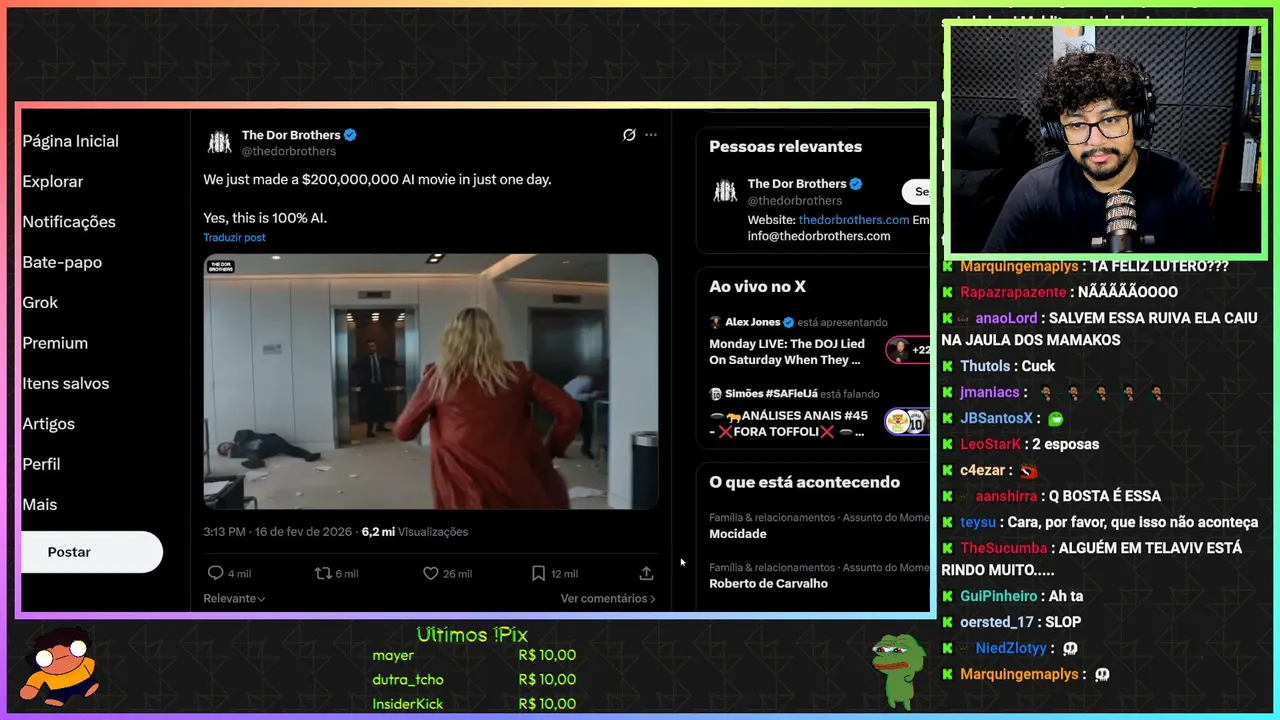The height and width of the screenshot is (720, 1280).
Task: Click The Dor Brothers name in Pessoas relevantes
Action: click(797, 184)
